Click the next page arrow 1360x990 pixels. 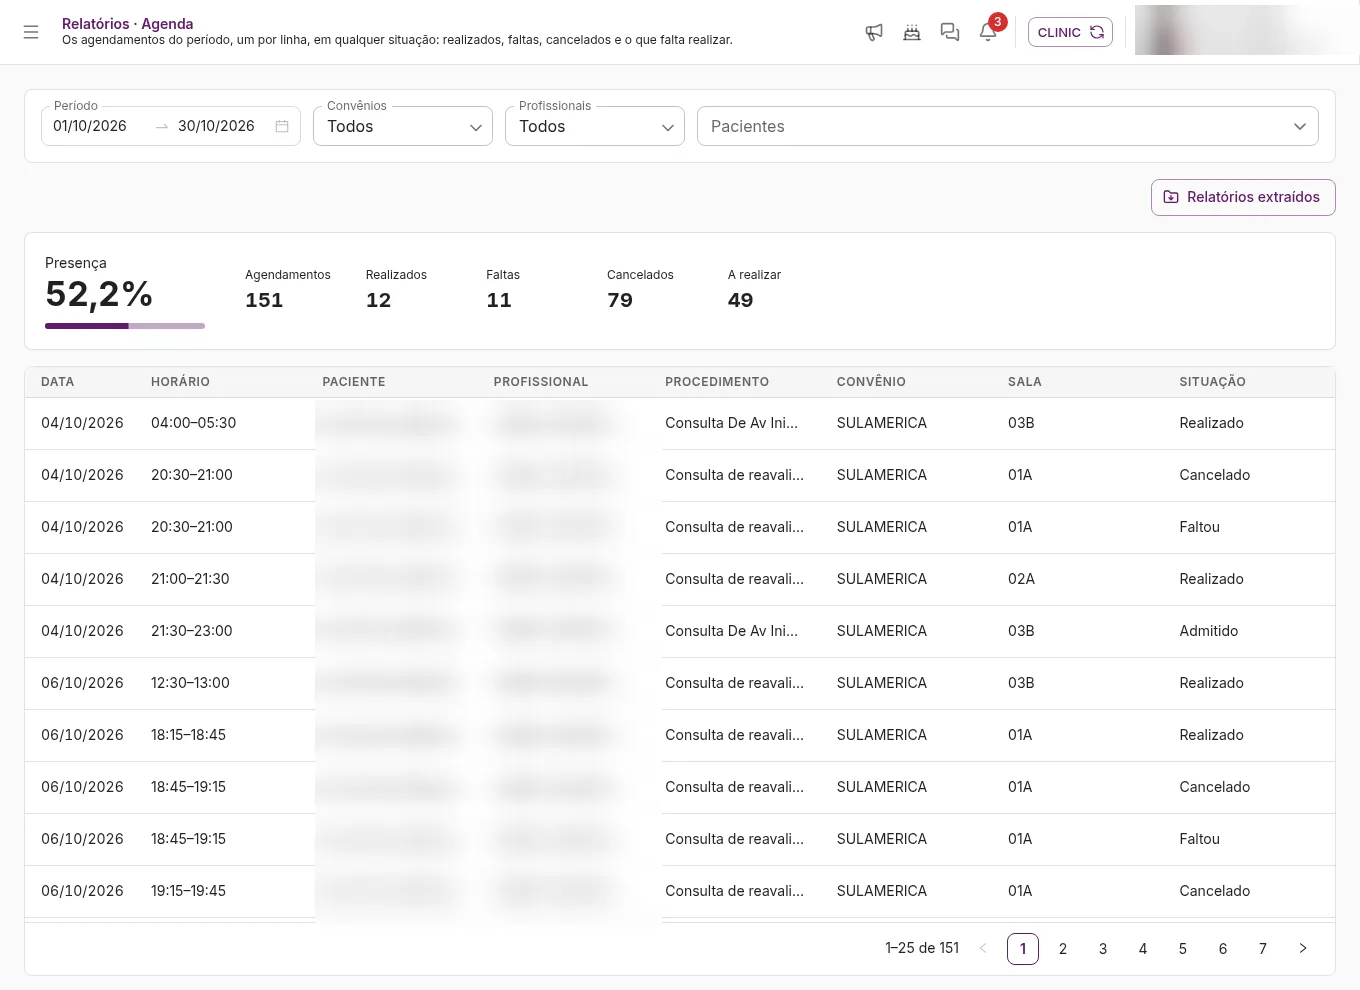[x=1303, y=948]
